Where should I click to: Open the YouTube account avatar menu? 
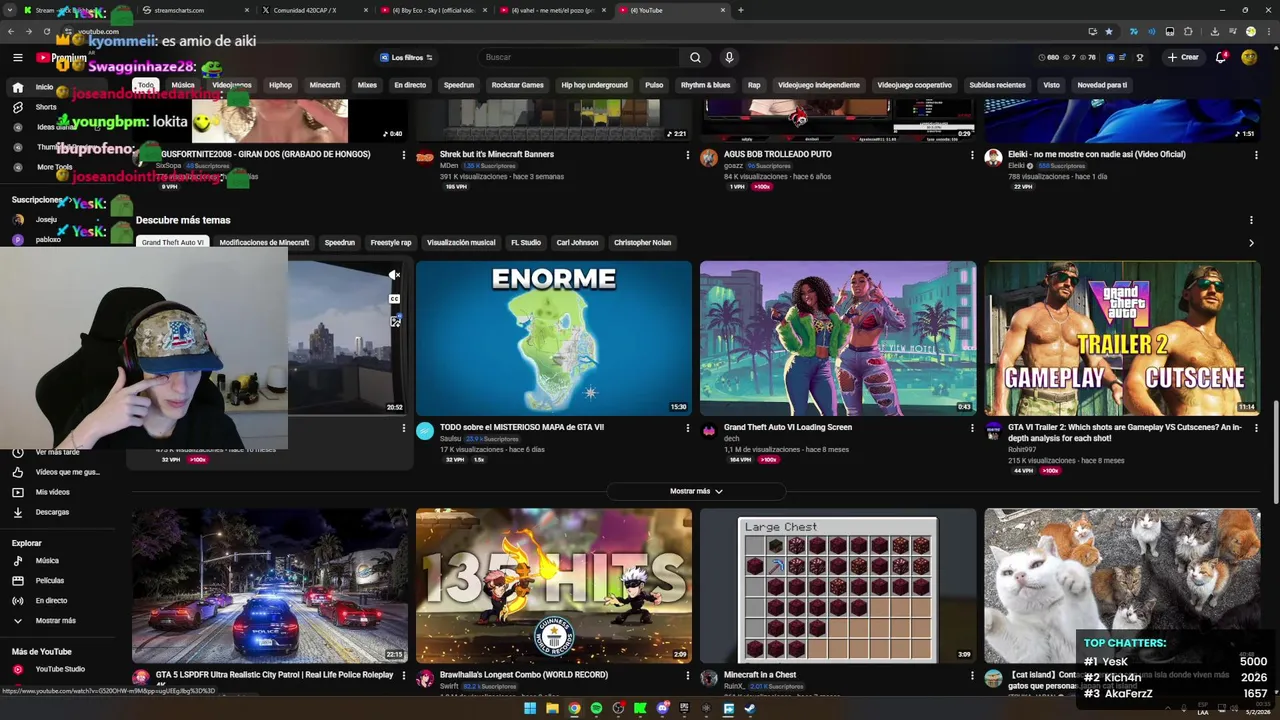[x=1249, y=58]
